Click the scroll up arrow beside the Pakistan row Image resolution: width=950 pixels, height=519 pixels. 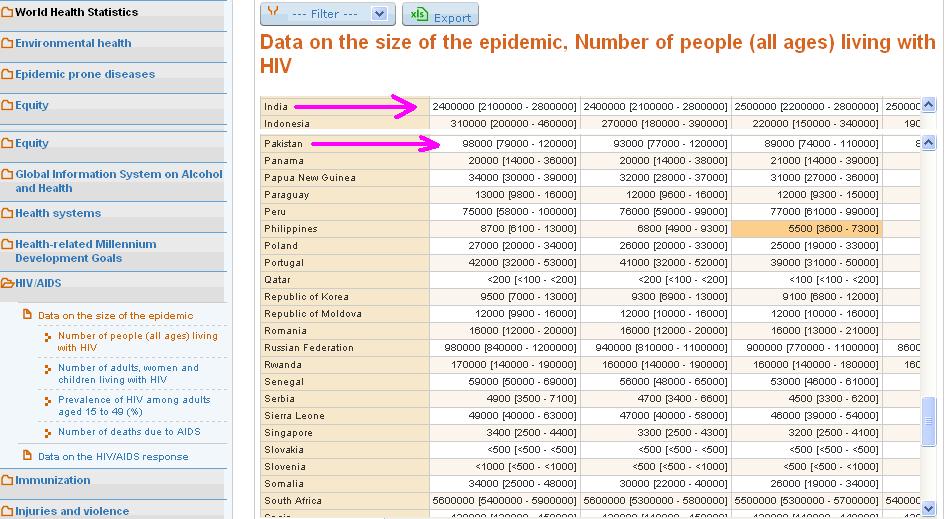[x=928, y=144]
